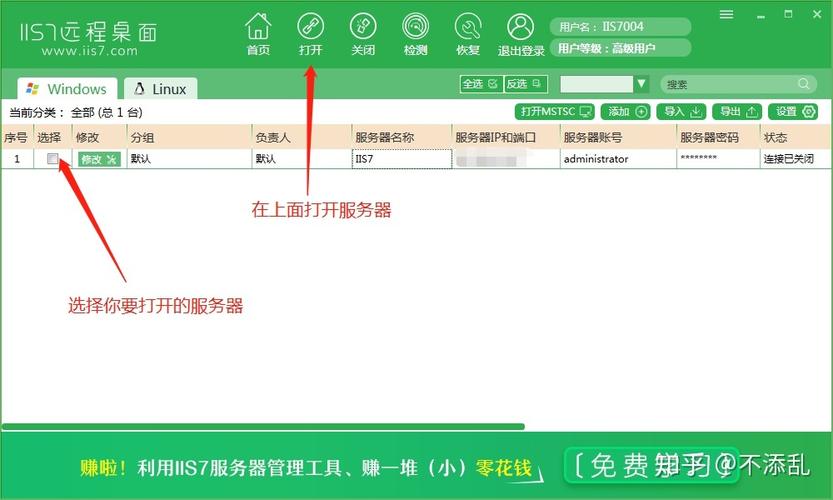Open the hamburger menu in title bar
The height and width of the screenshot is (500, 833).
click(x=726, y=14)
